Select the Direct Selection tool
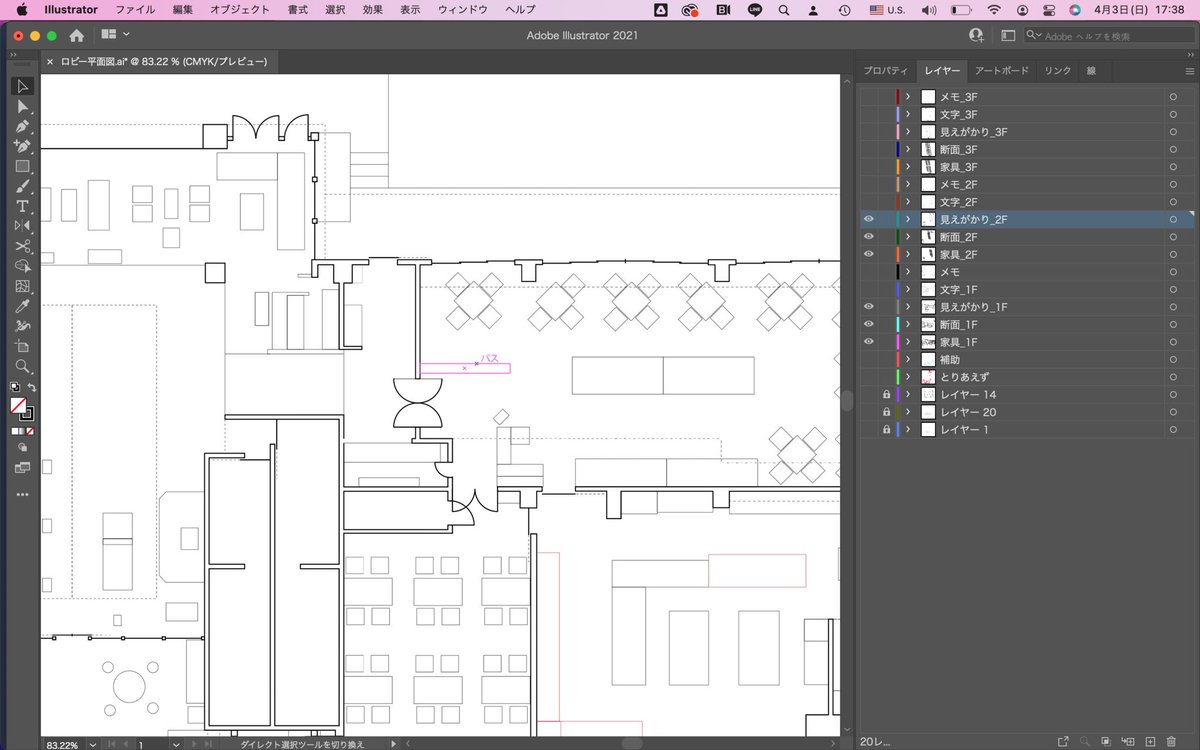Viewport: 1200px width, 750px height. click(22, 106)
